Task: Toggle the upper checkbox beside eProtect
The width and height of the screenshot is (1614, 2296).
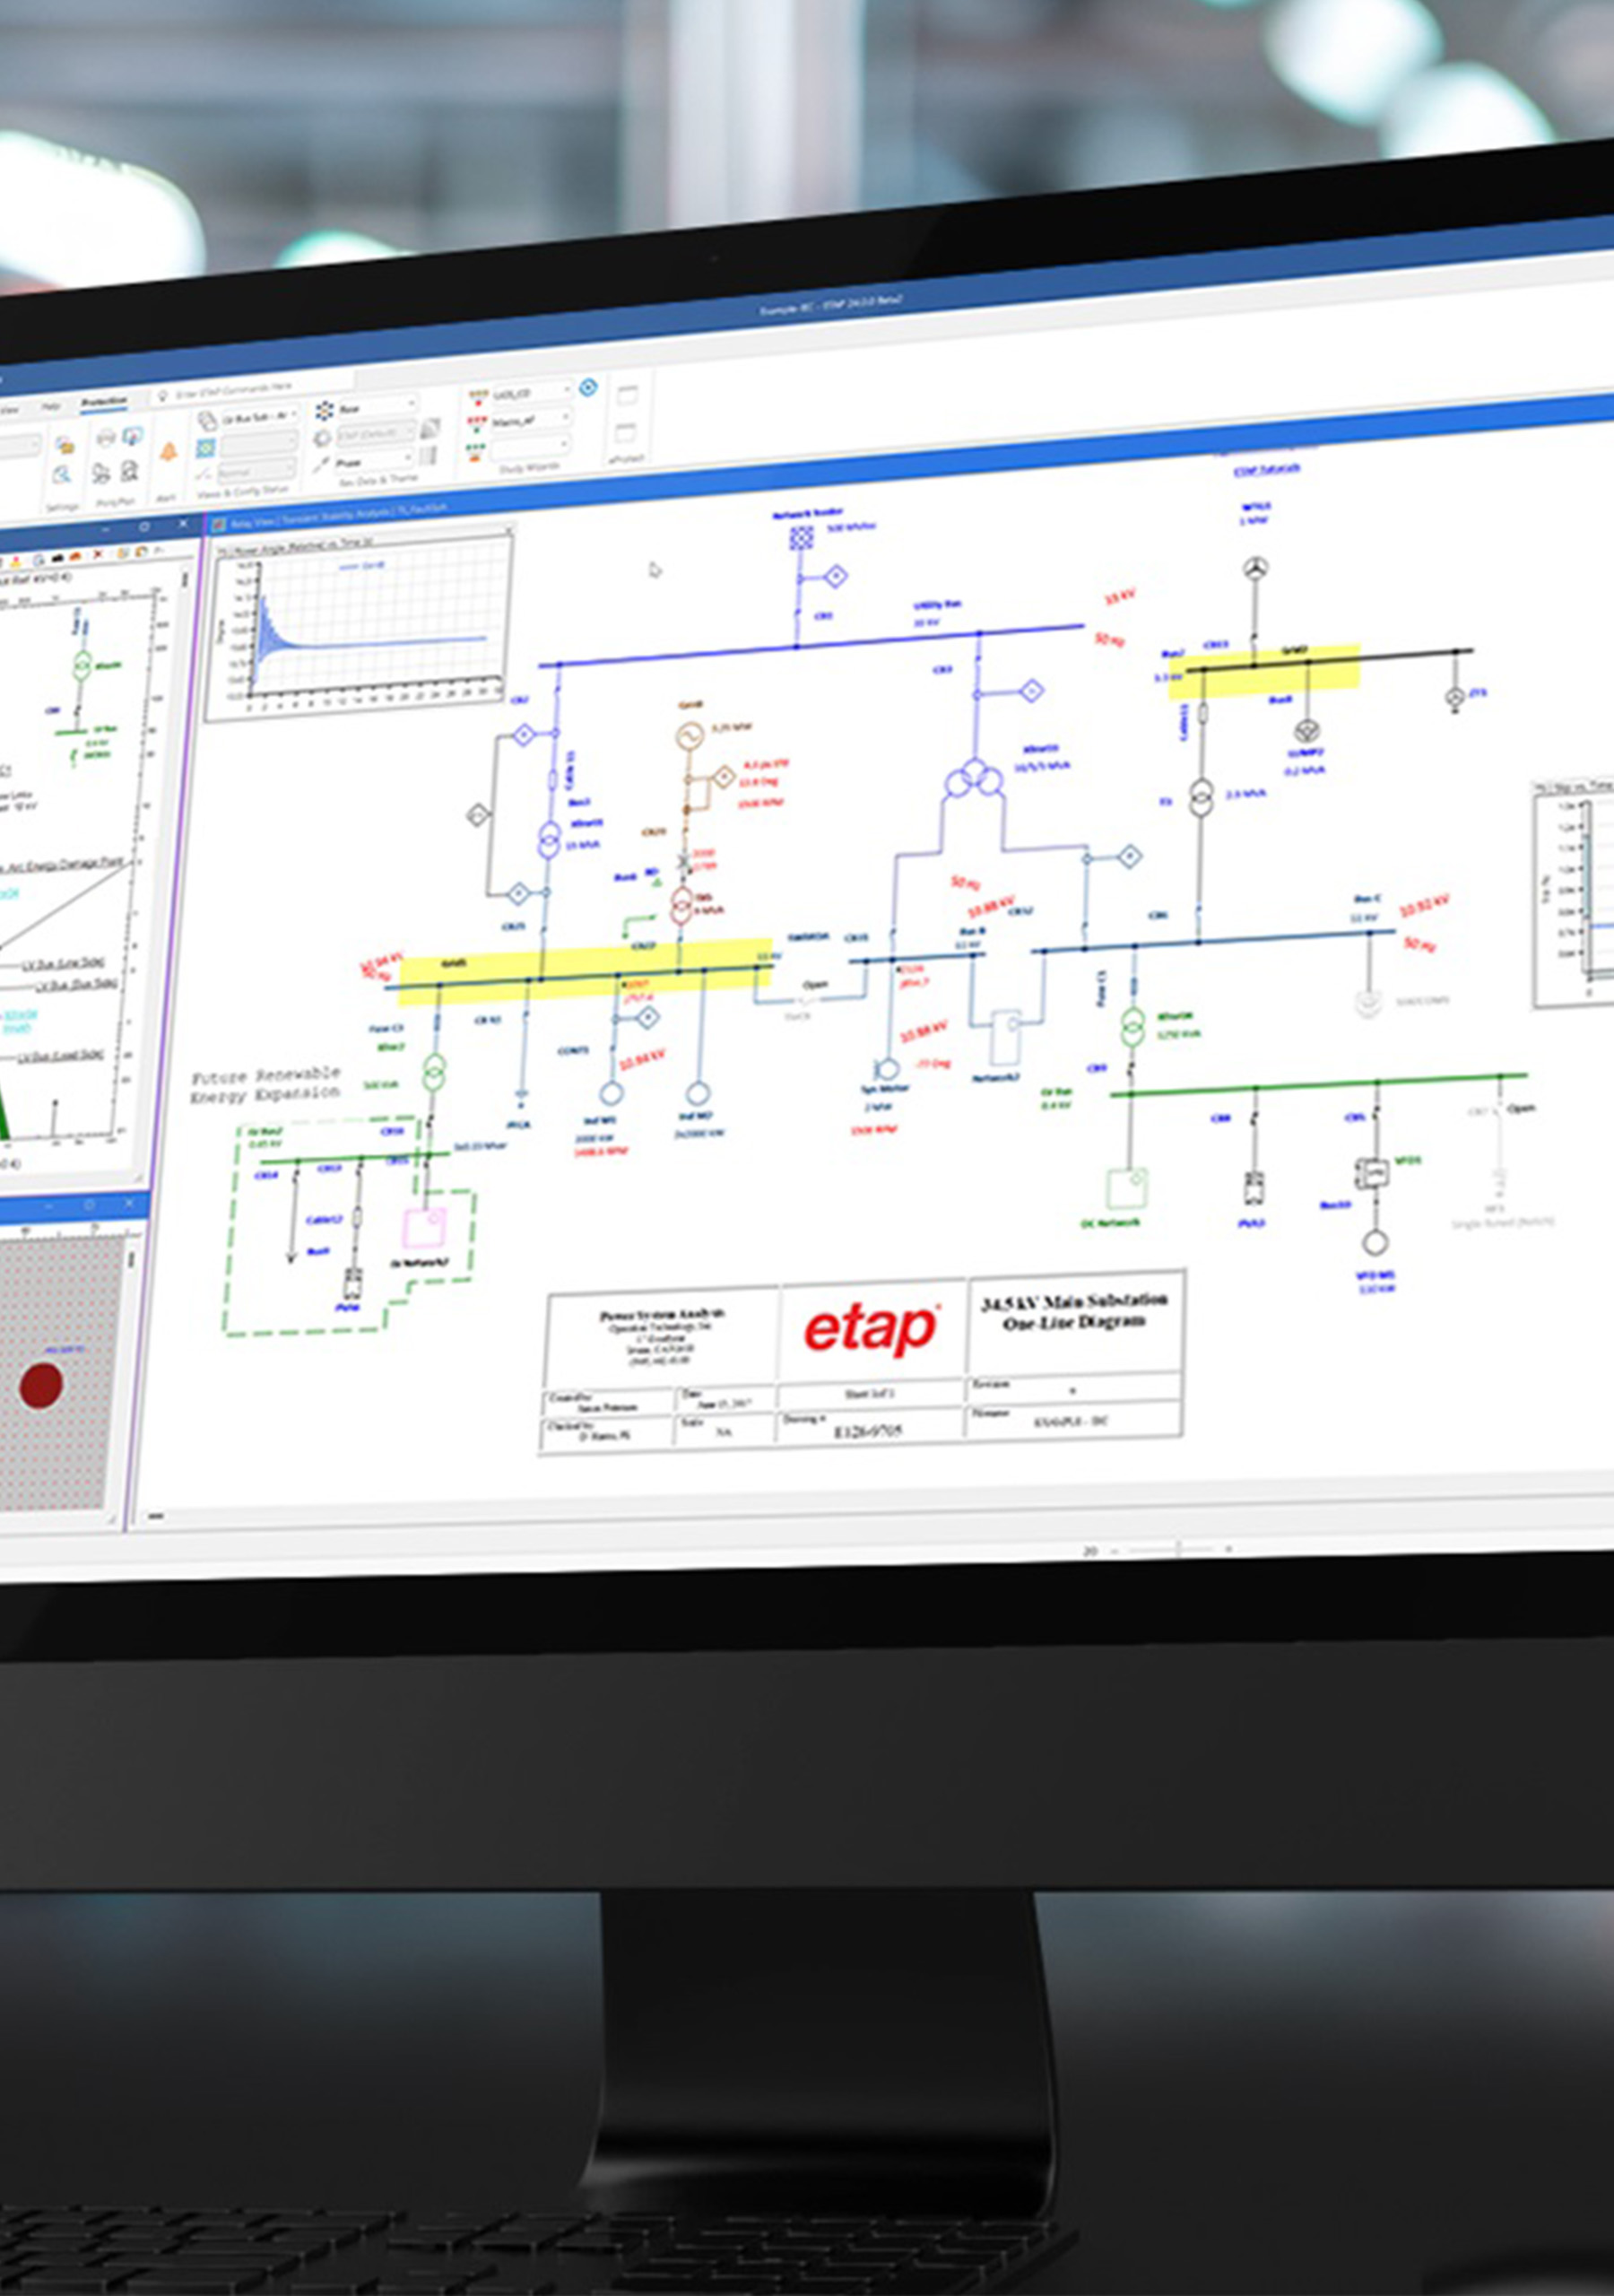Action: (x=627, y=397)
